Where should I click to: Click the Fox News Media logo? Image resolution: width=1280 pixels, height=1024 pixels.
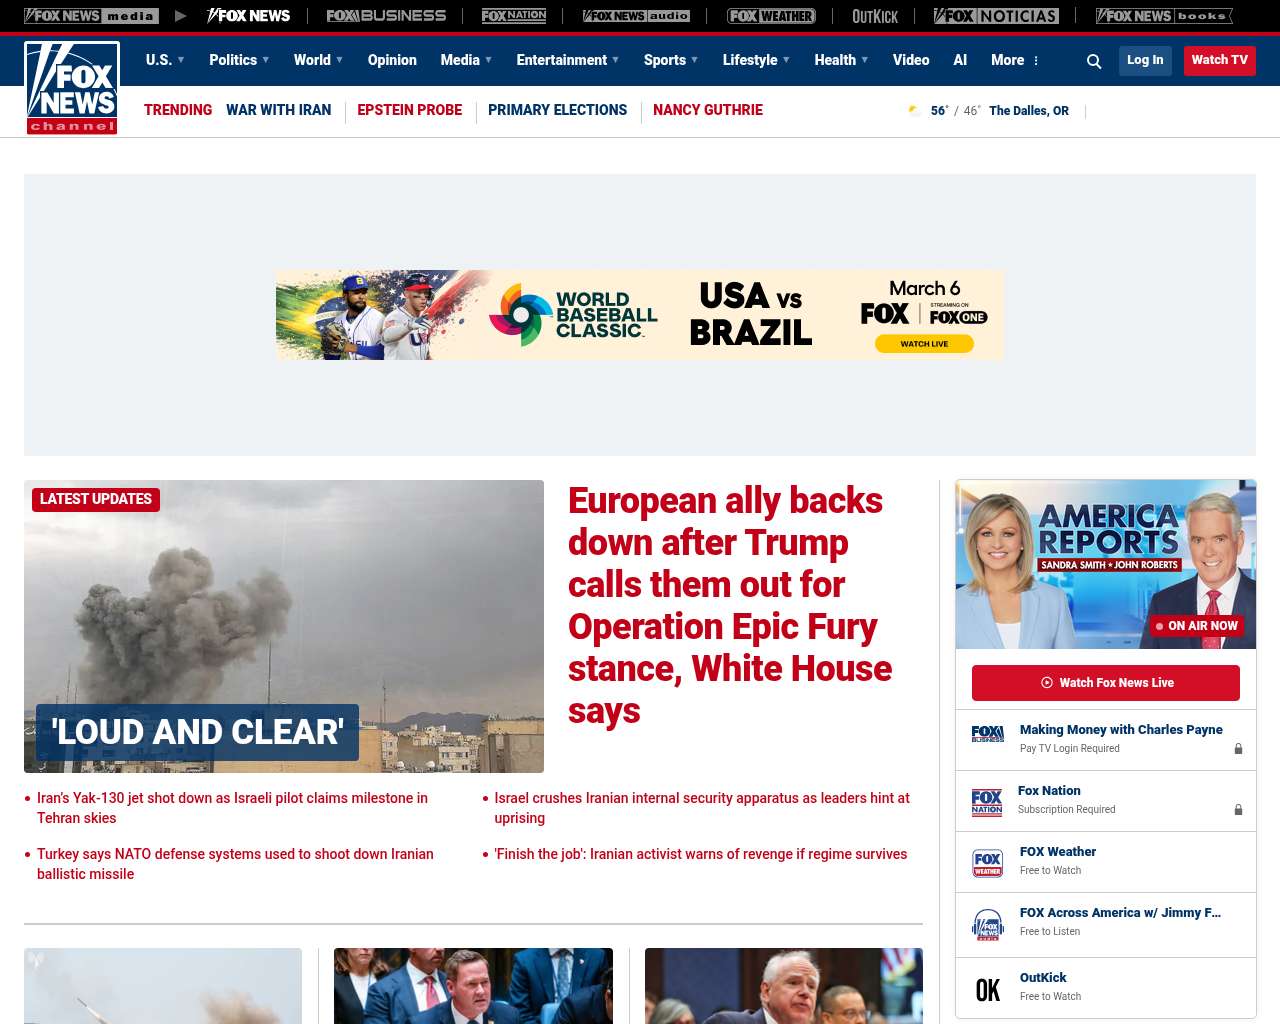(91, 16)
